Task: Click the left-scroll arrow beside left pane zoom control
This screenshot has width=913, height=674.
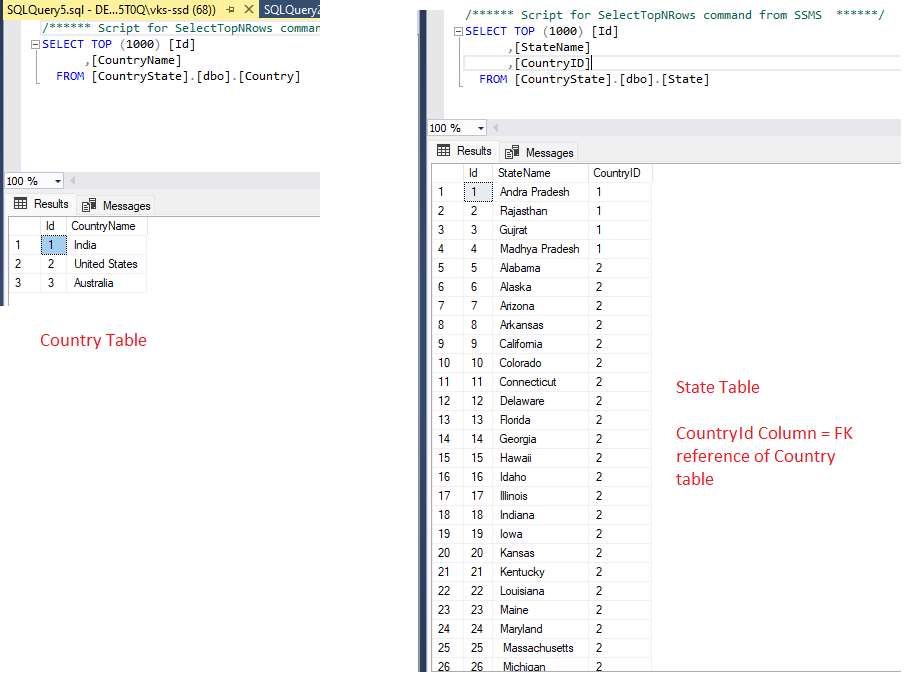Action: coord(73,181)
